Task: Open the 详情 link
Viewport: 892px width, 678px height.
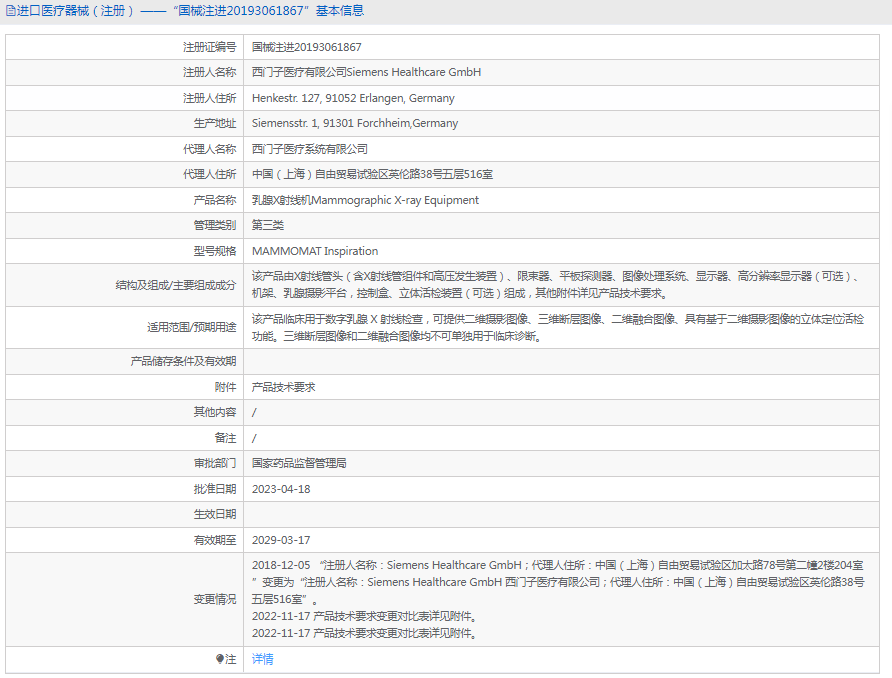Action: pyautogui.click(x=262, y=660)
